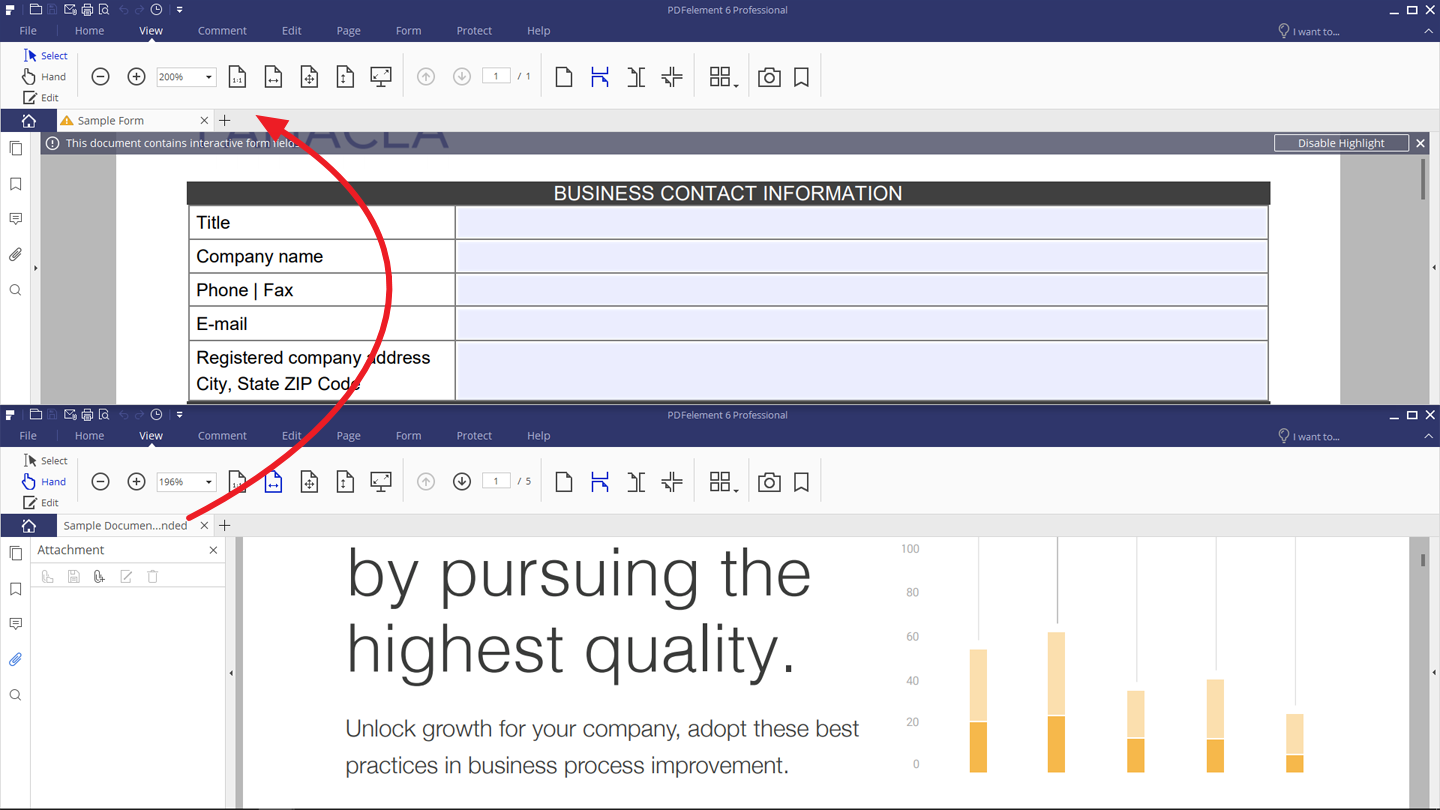Select Fit Width icon in bottom window
Viewport: 1440px width, 810px height.
pyautogui.click(x=273, y=482)
